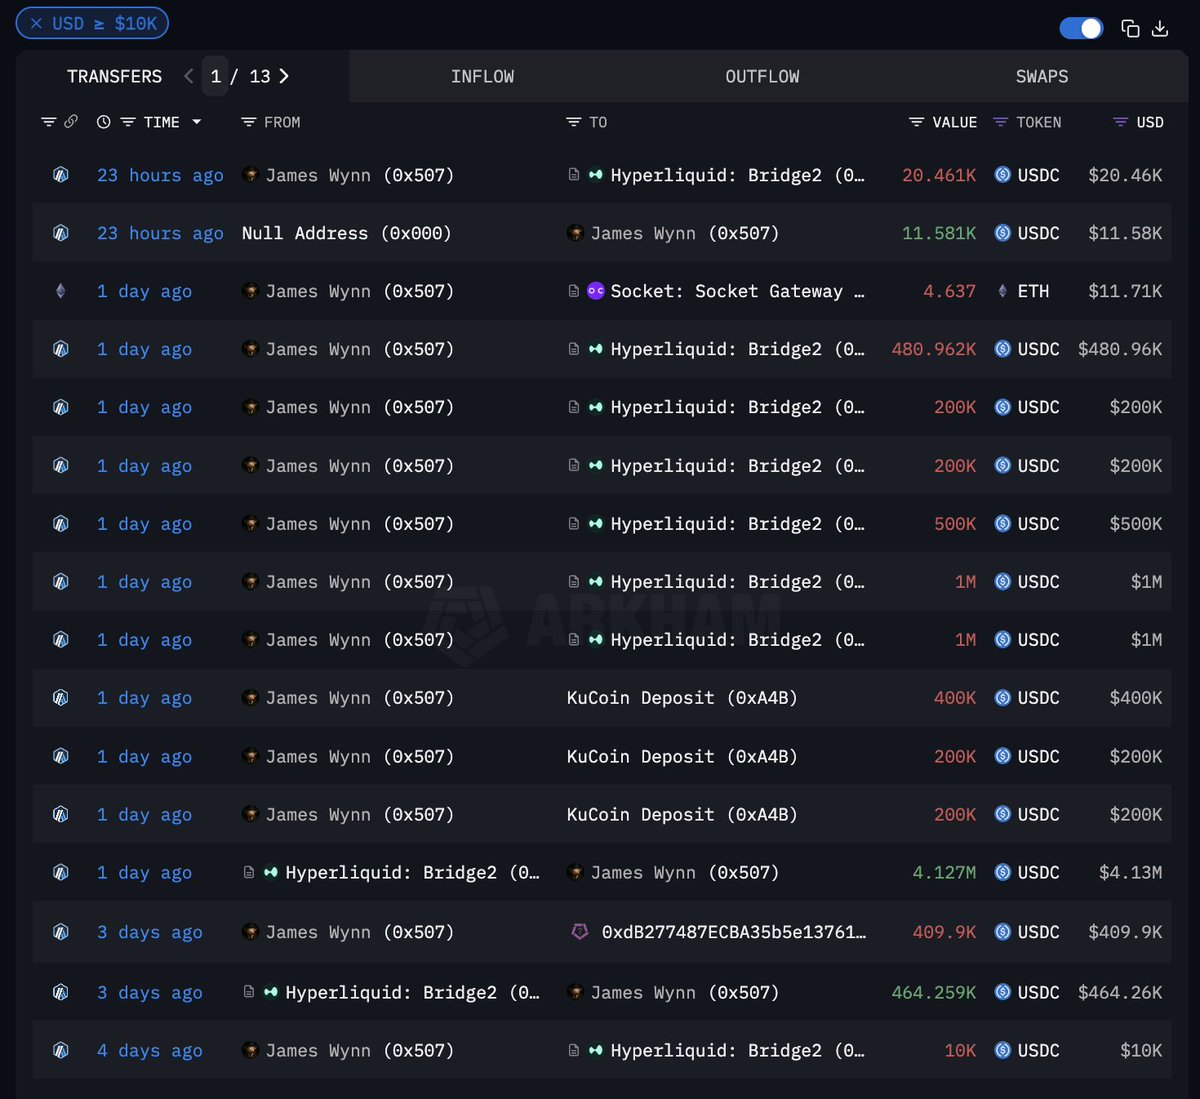The height and width of the screenshot is (1099, 1200).
Task: Click Hyperliquid logo on the 464.259K row
Action: pos(271,992)
